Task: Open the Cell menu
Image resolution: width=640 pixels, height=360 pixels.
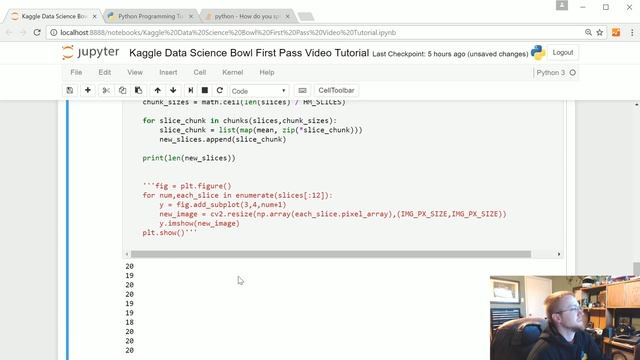Action: [200, 72]
